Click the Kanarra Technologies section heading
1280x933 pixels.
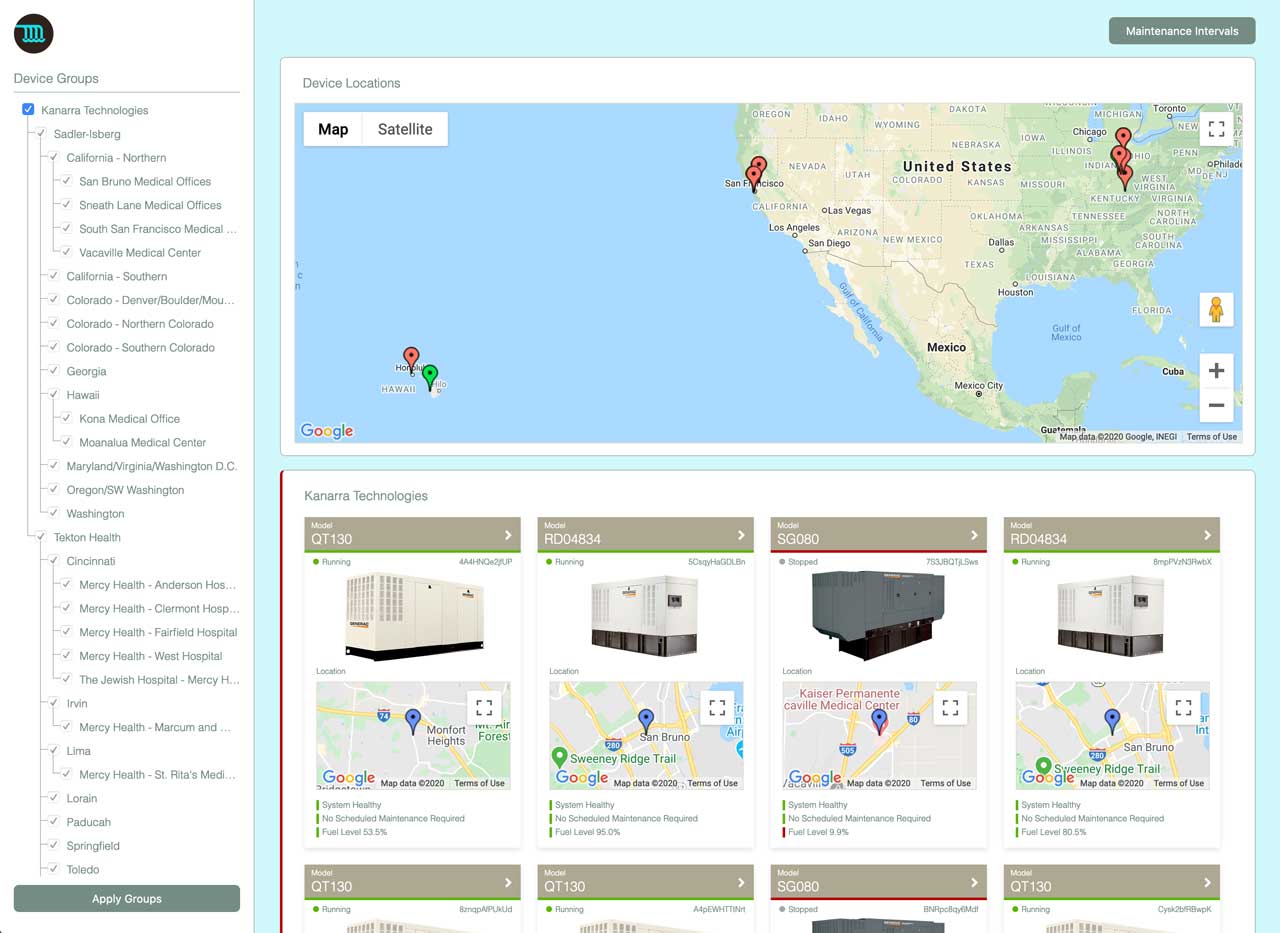tap(365, 496)
